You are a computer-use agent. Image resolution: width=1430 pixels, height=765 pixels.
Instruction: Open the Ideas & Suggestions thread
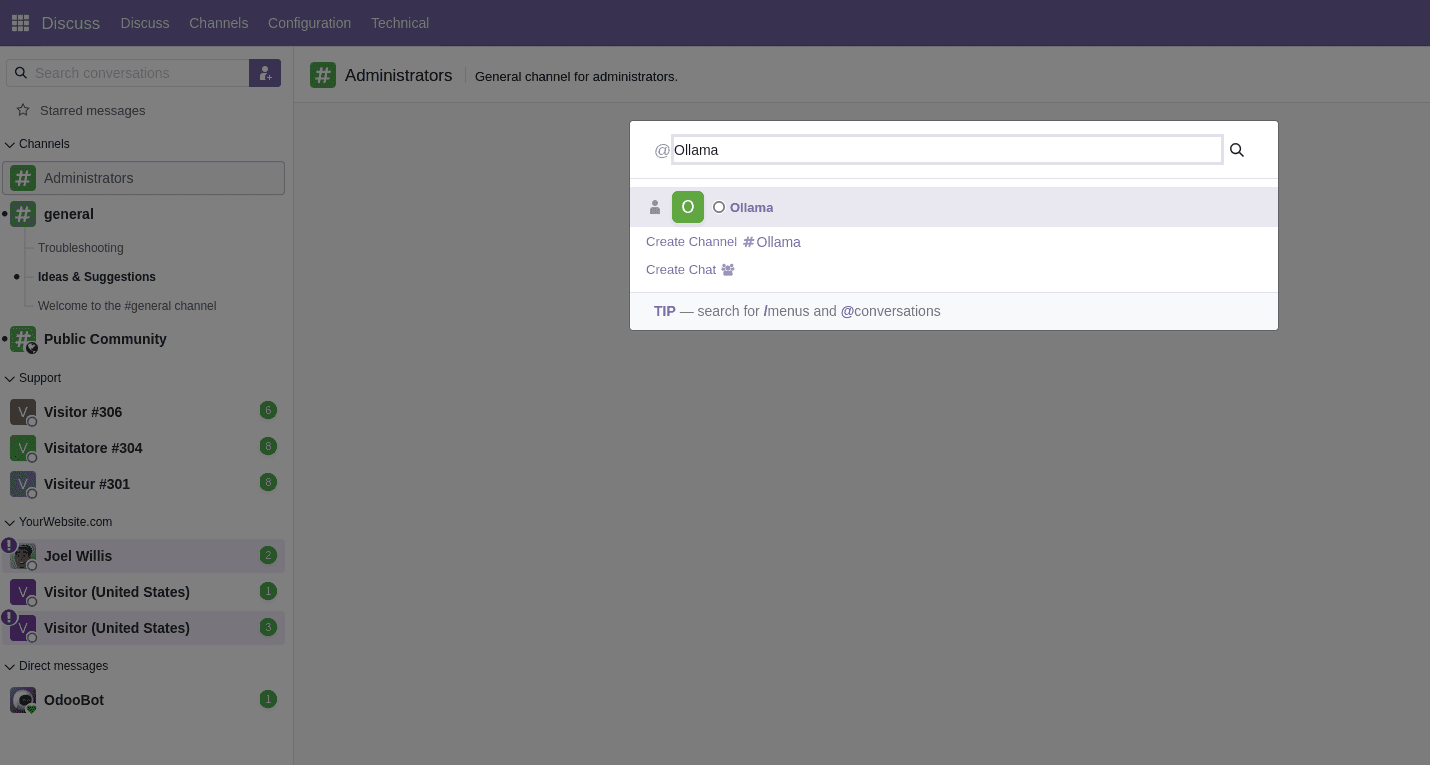pyautogui.click(x=97, y=277)
